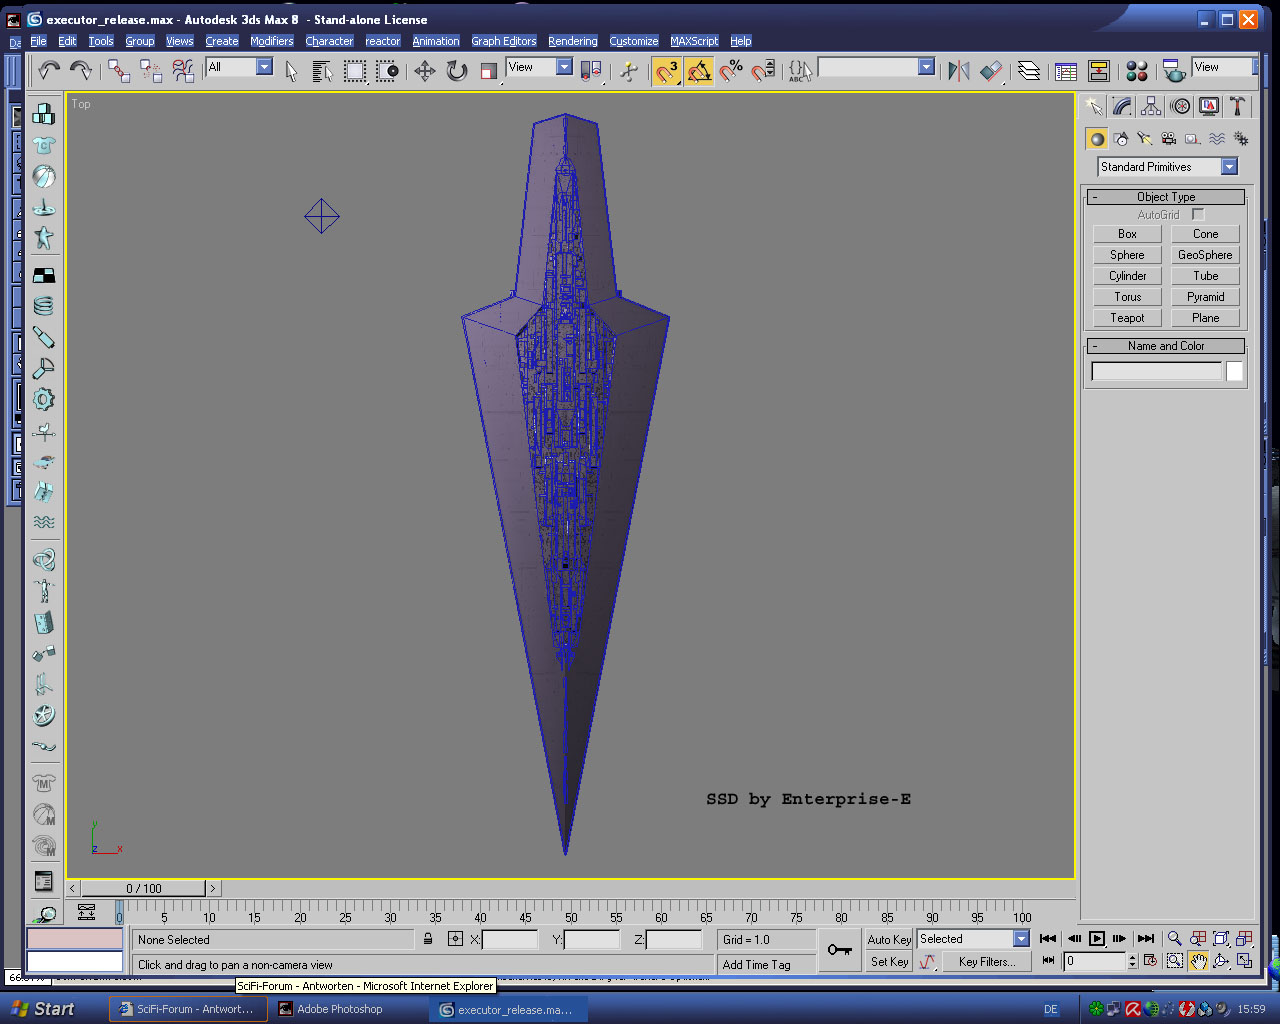This screenshot has height=1024, width=1280.
Task: Toggle the Angle Snap button
Action: 699,70
